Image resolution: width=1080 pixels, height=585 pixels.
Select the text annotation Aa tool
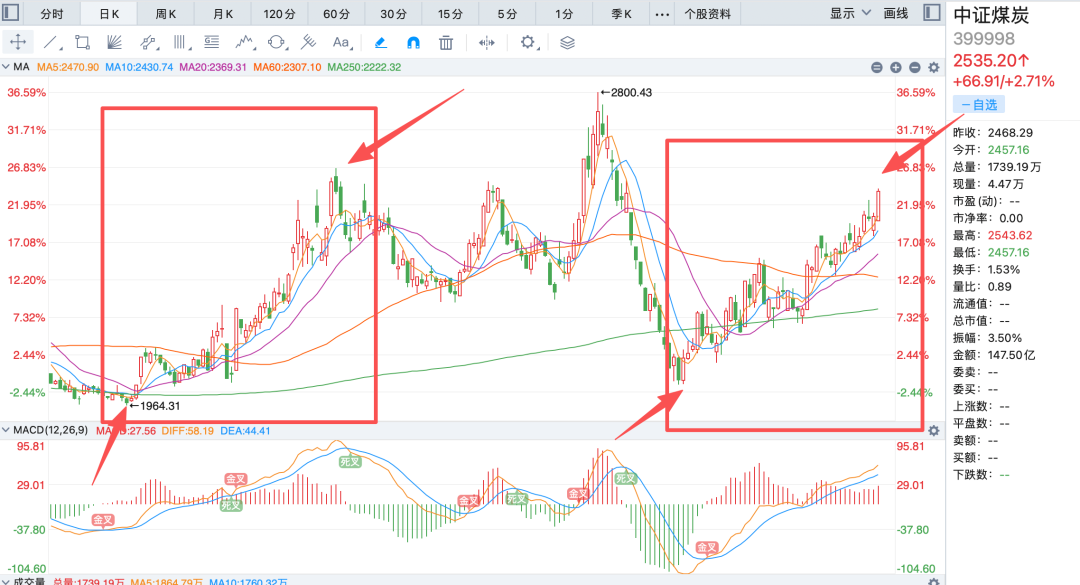point(341,43)
